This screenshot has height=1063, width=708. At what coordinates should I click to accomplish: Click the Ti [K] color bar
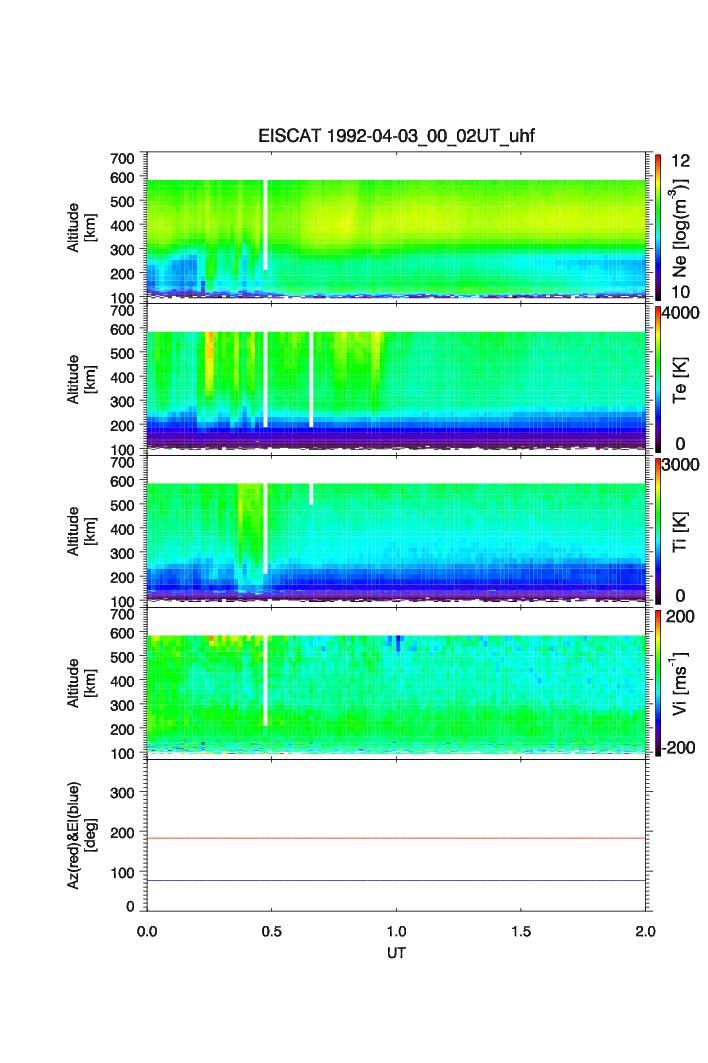point(658,531)
